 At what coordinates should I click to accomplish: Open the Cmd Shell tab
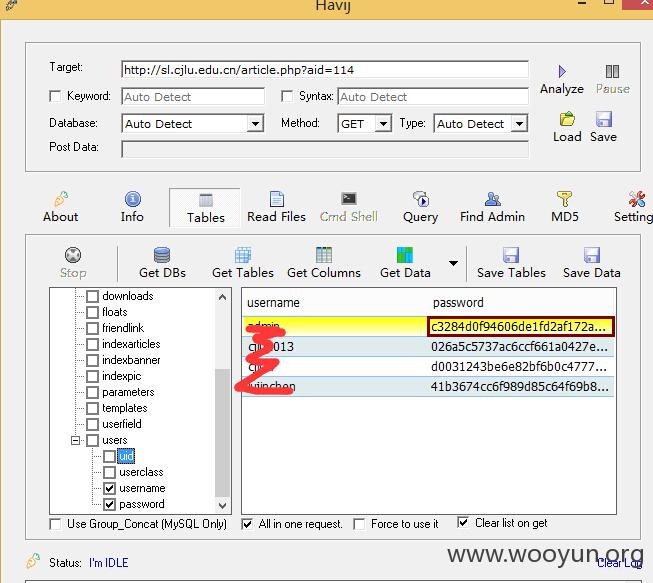tap(349, 208)
